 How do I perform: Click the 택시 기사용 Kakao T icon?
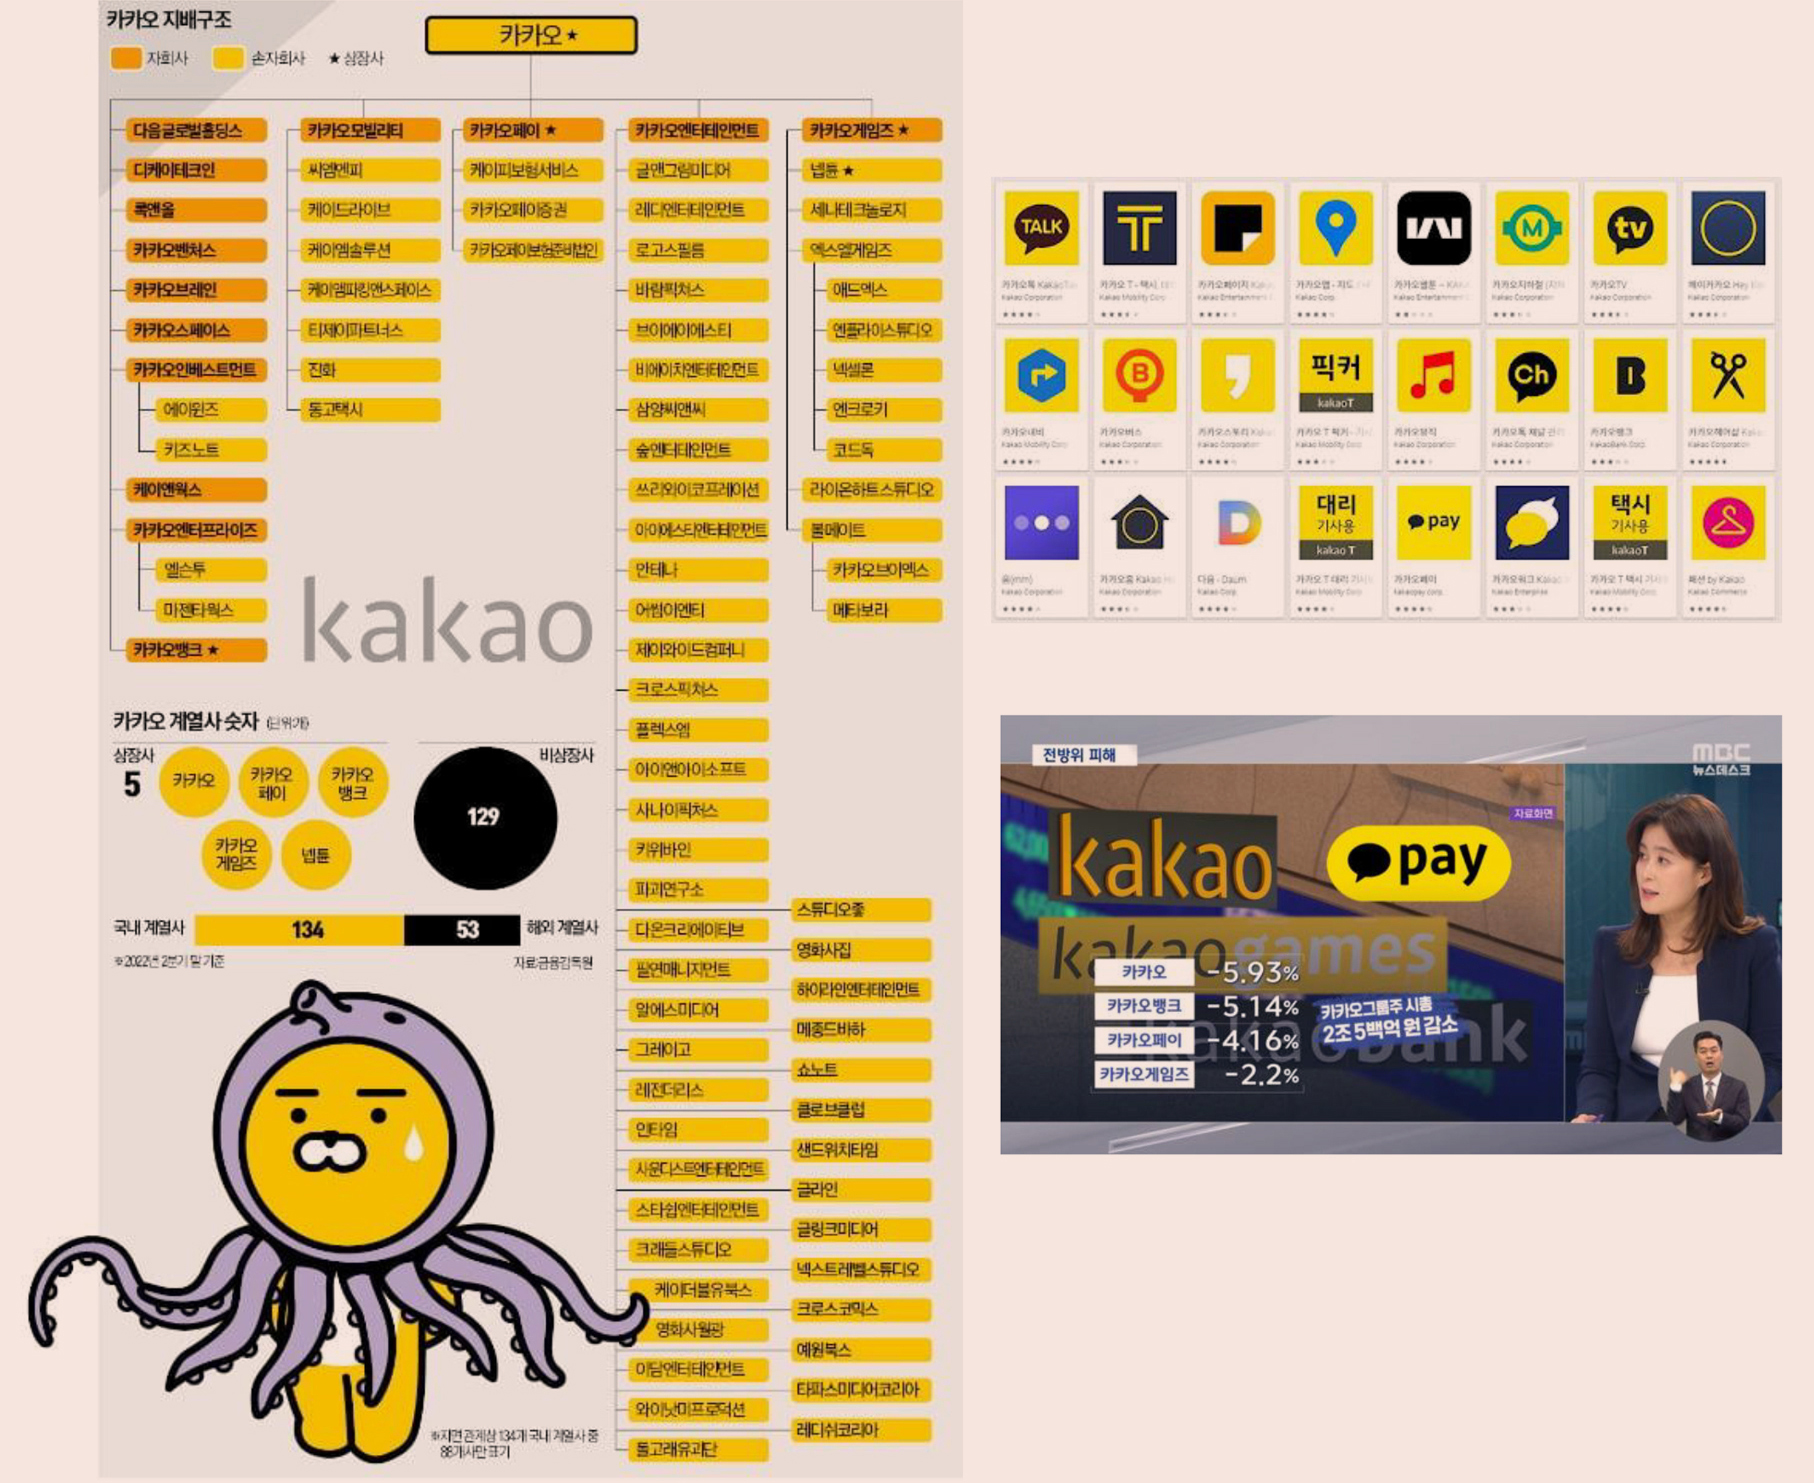1629,522
